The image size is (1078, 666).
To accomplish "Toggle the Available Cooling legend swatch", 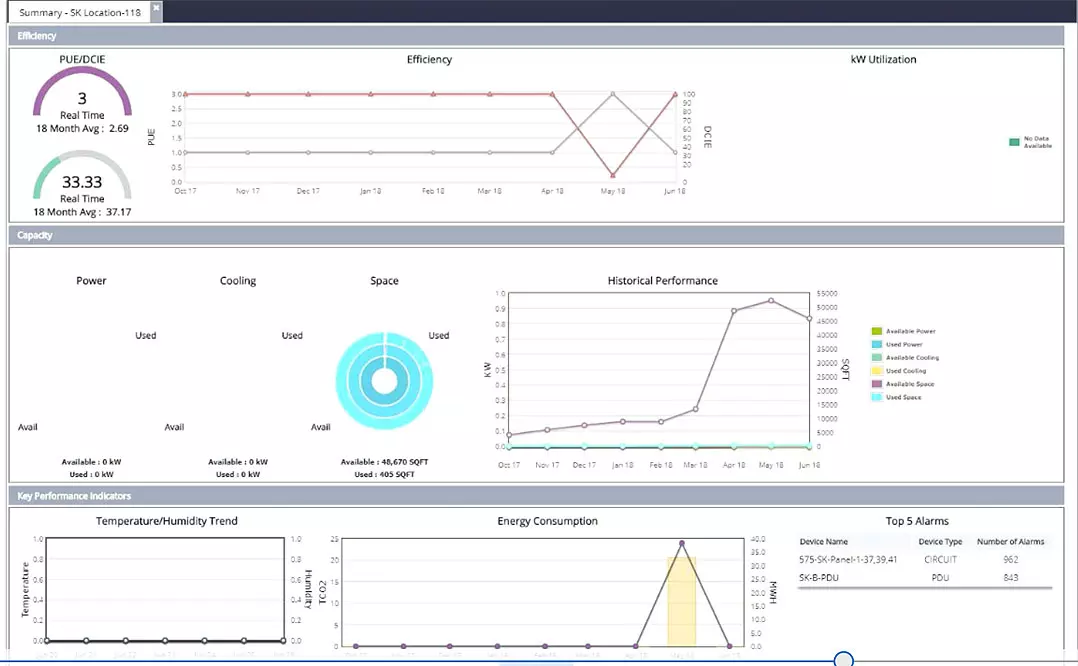I will click(x=877, y=357).
